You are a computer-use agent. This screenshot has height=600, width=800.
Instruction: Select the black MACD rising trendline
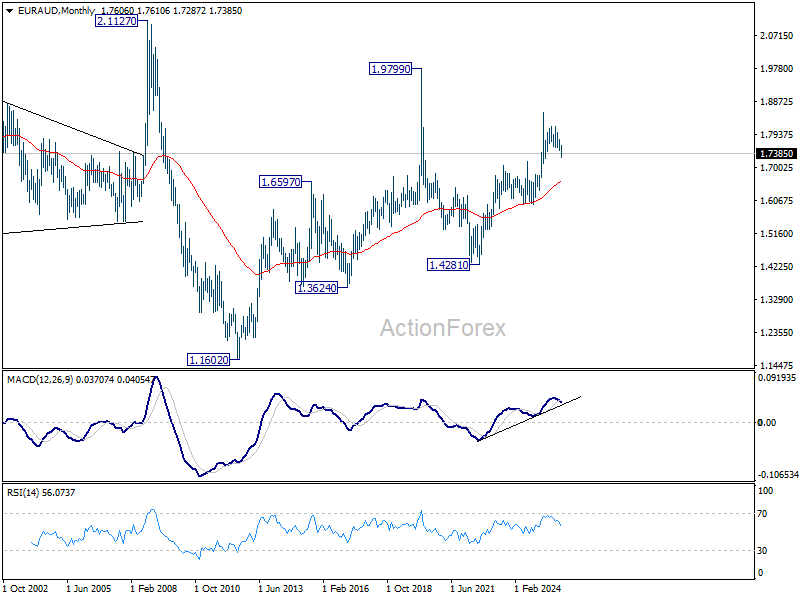tap(530, 418)
